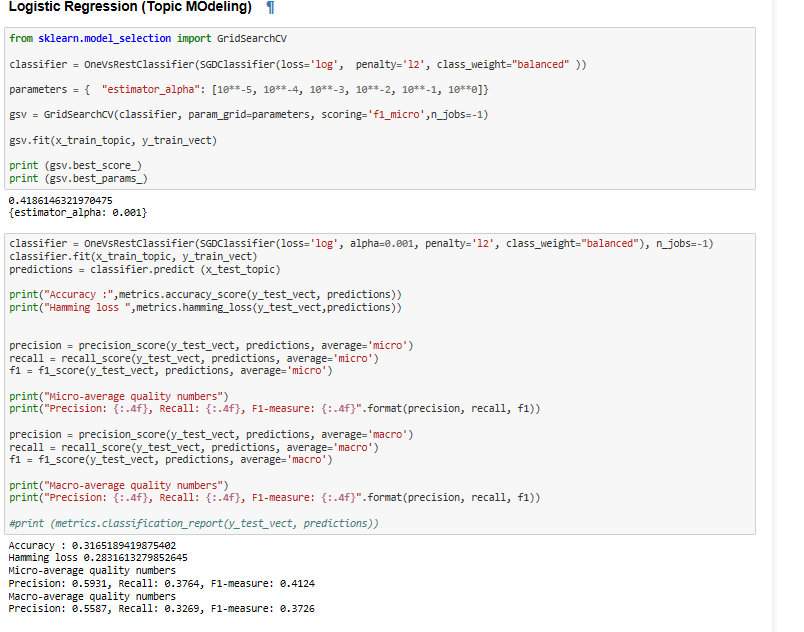Screen dimensions: 804x632
Task: Select the output line 'Precision: 0.5931, Recall: 0.3764...'
Action: [162, 583]
